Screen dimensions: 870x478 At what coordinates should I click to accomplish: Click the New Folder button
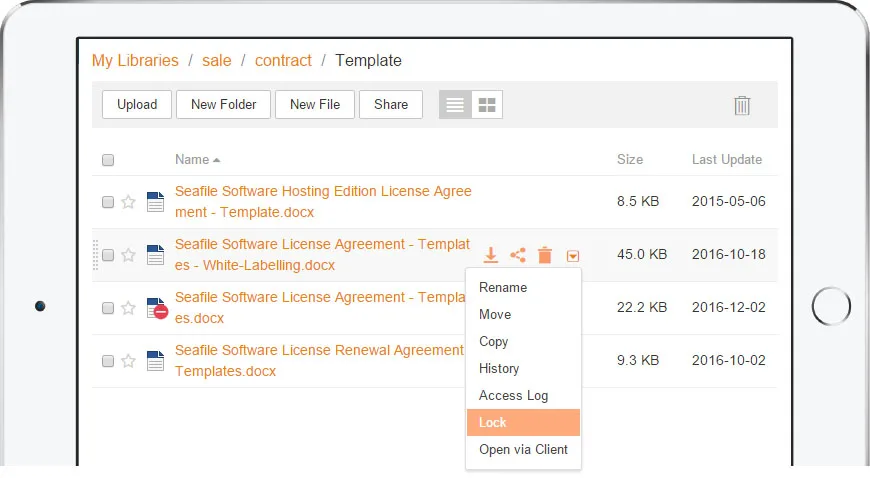tap(223, 105)
